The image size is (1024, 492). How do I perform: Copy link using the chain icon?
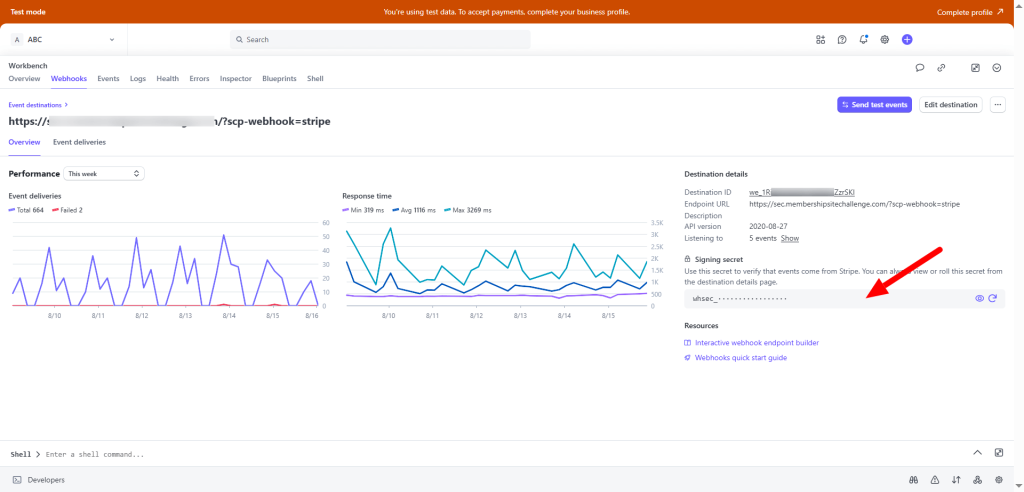941,68
